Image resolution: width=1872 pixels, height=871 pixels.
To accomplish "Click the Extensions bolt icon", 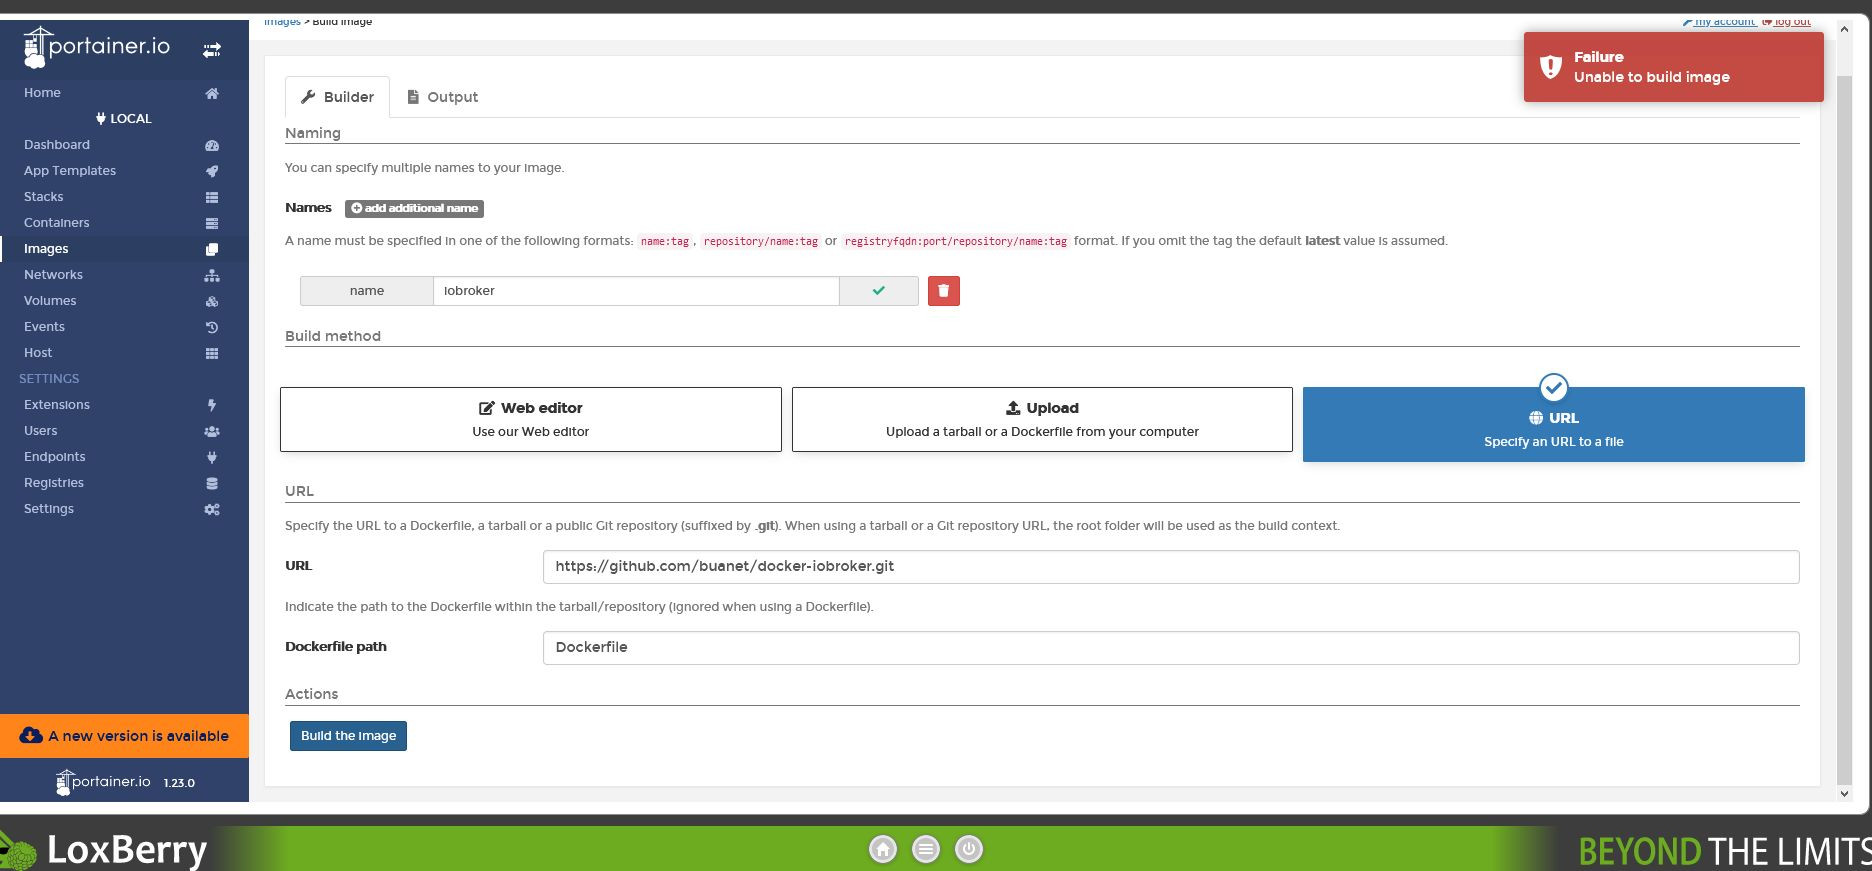I will [212, 405].
